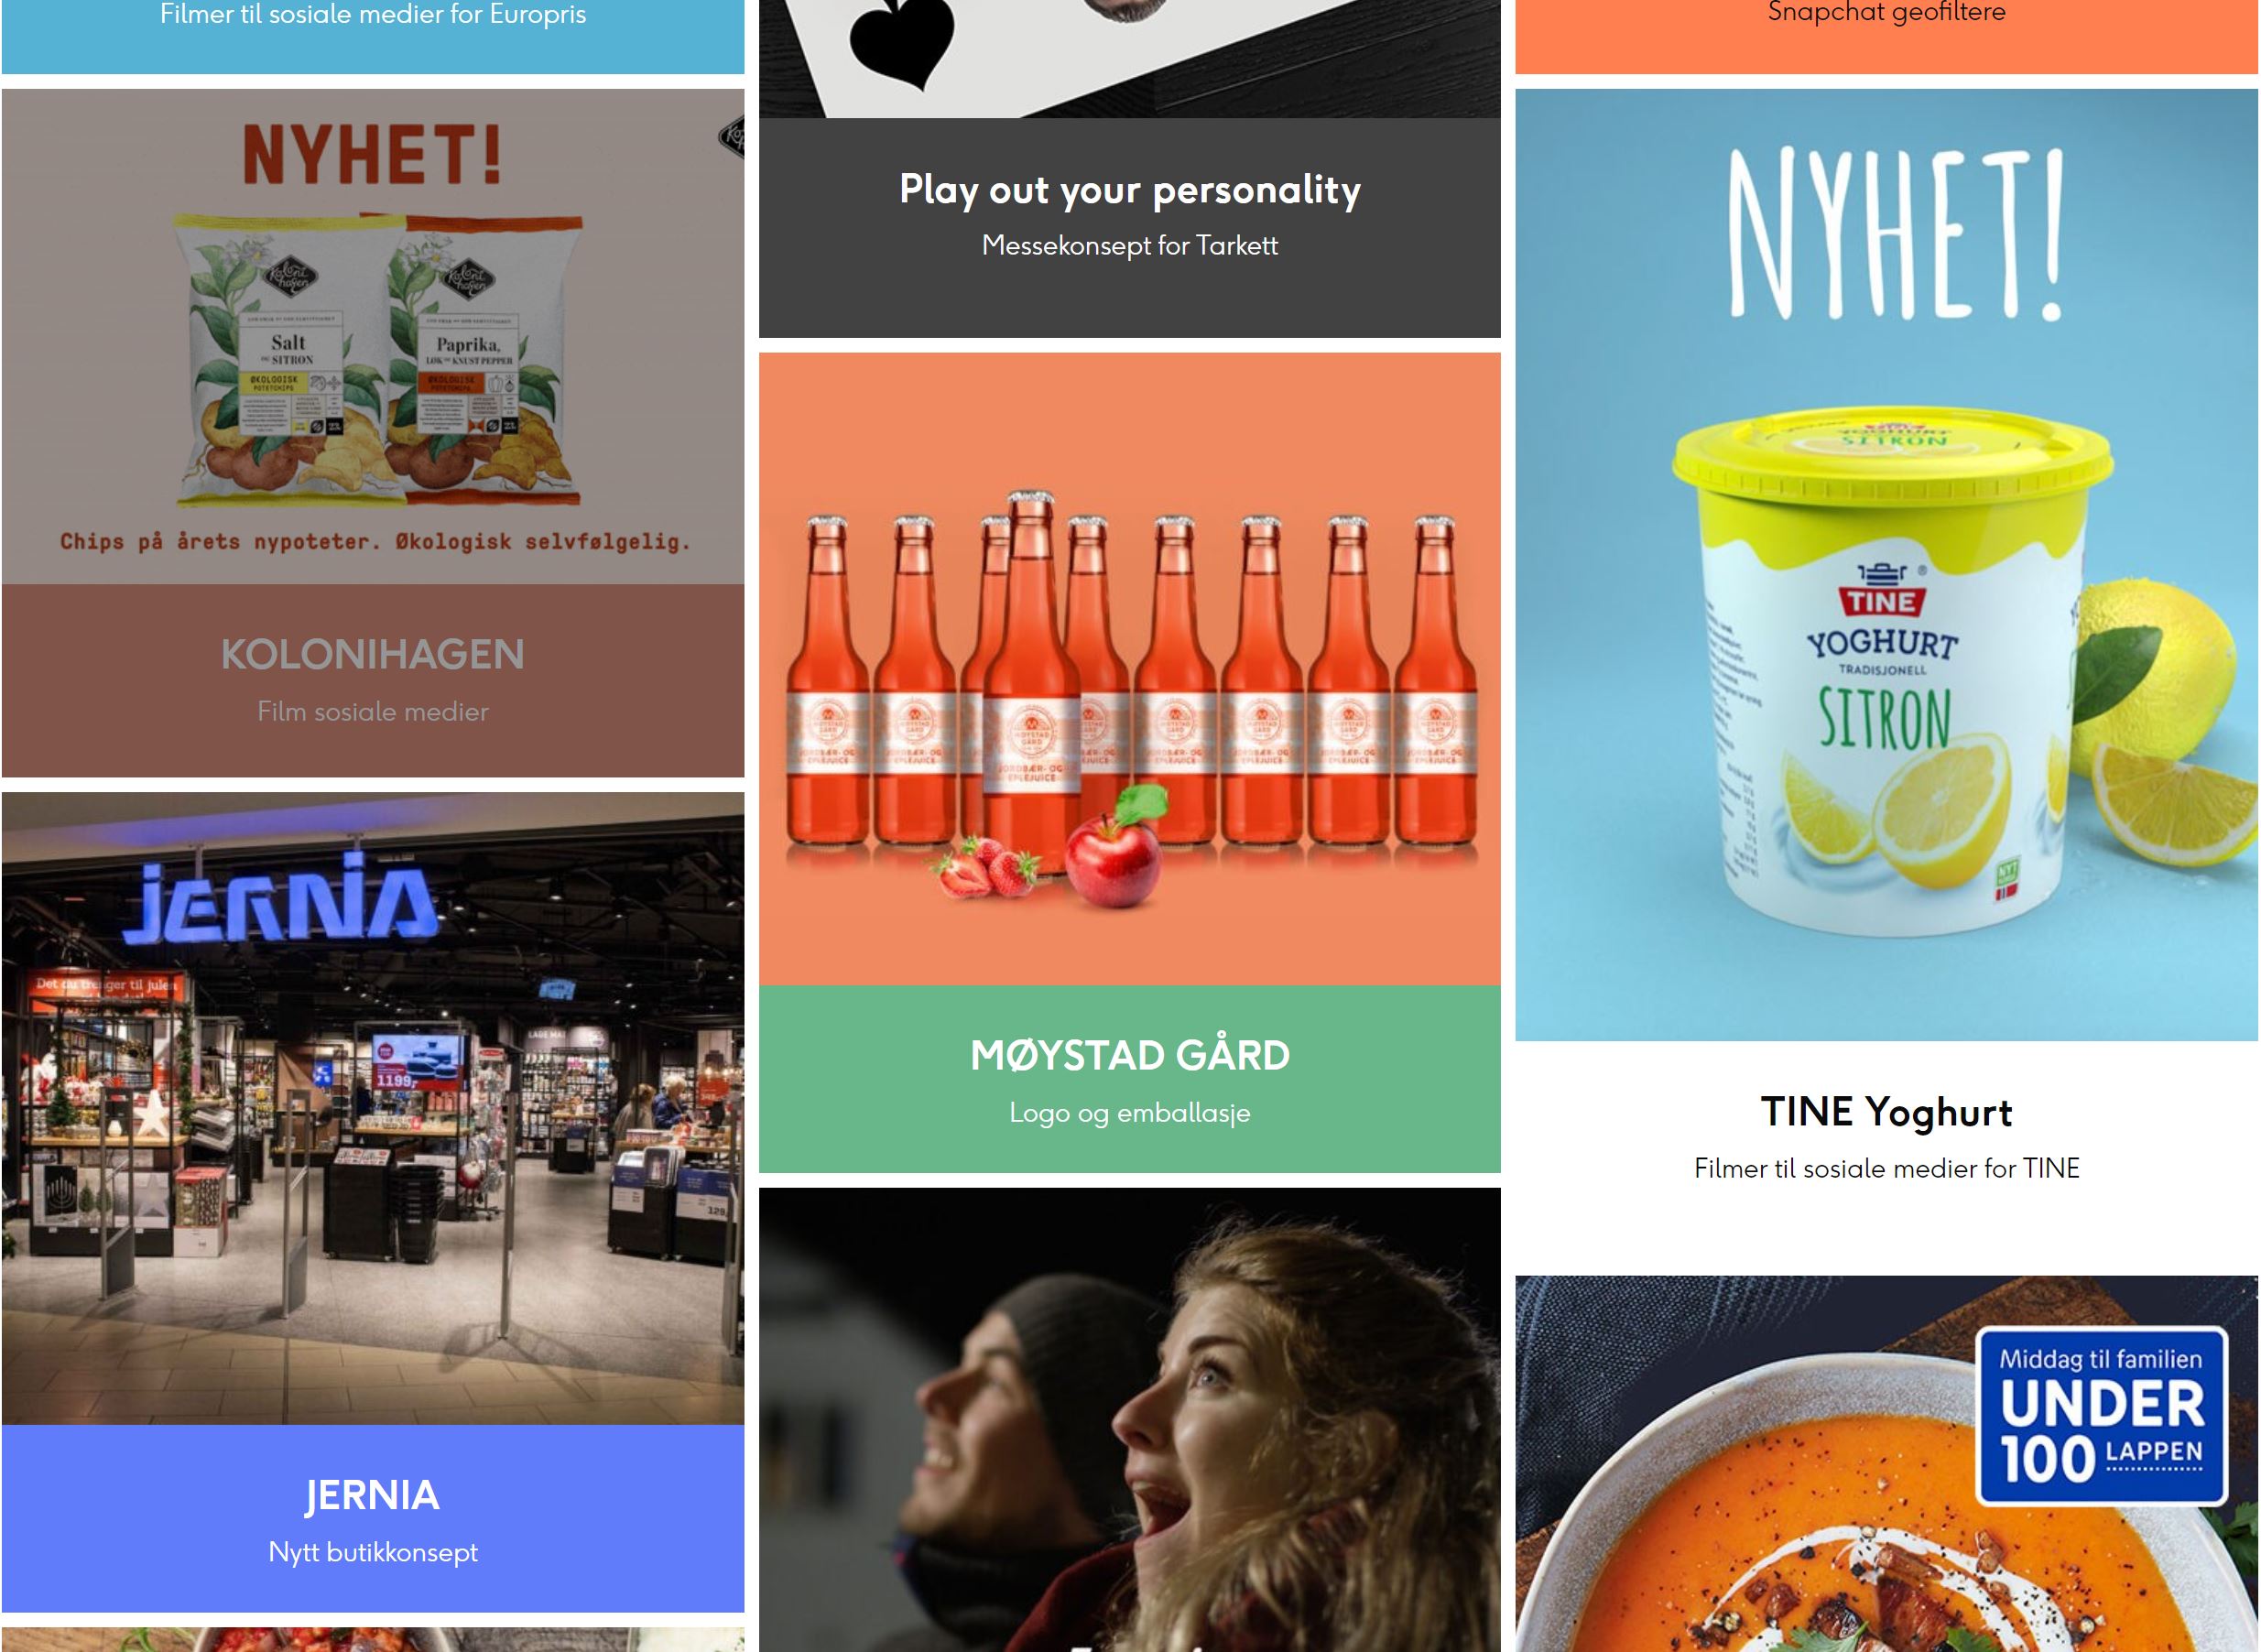Select the Nytt butikkonsept subtitle

373,1552
